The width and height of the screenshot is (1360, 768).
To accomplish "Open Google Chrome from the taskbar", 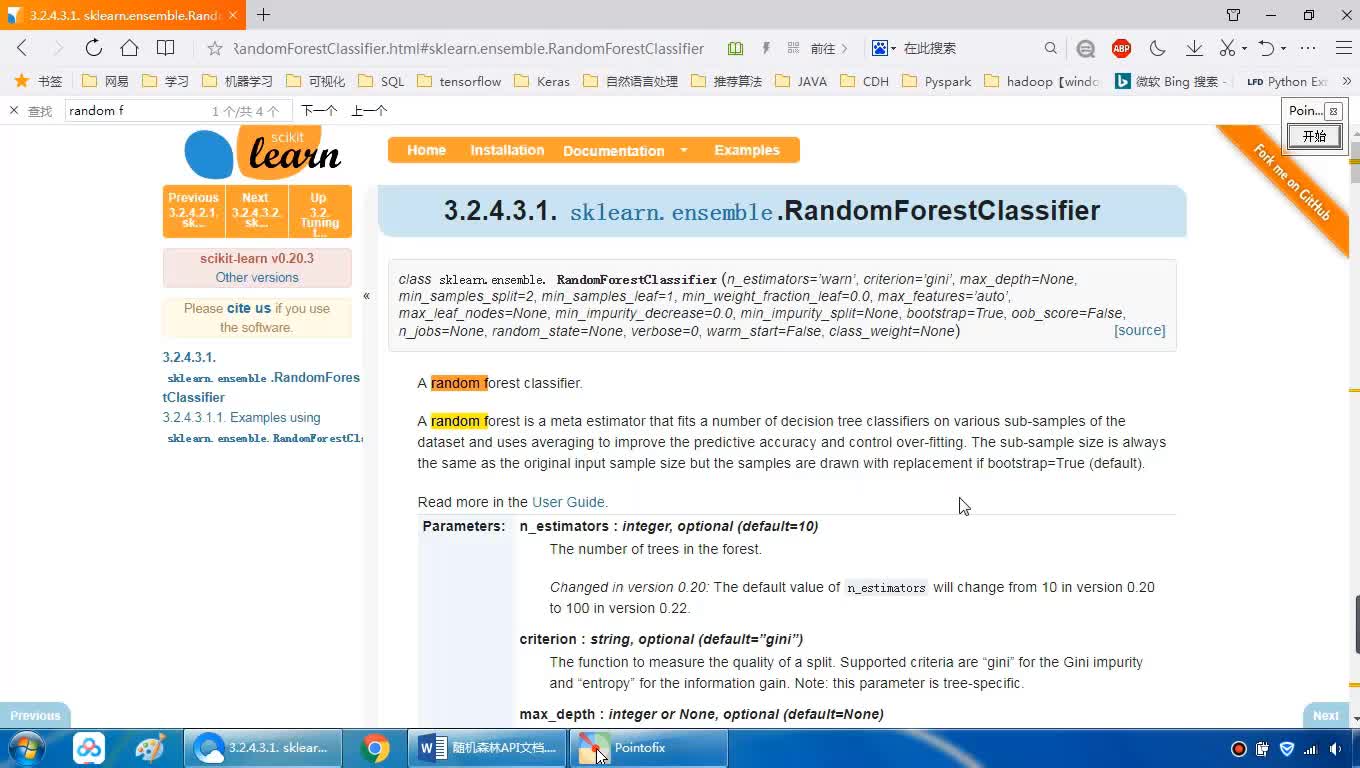I will click(376, 748).
